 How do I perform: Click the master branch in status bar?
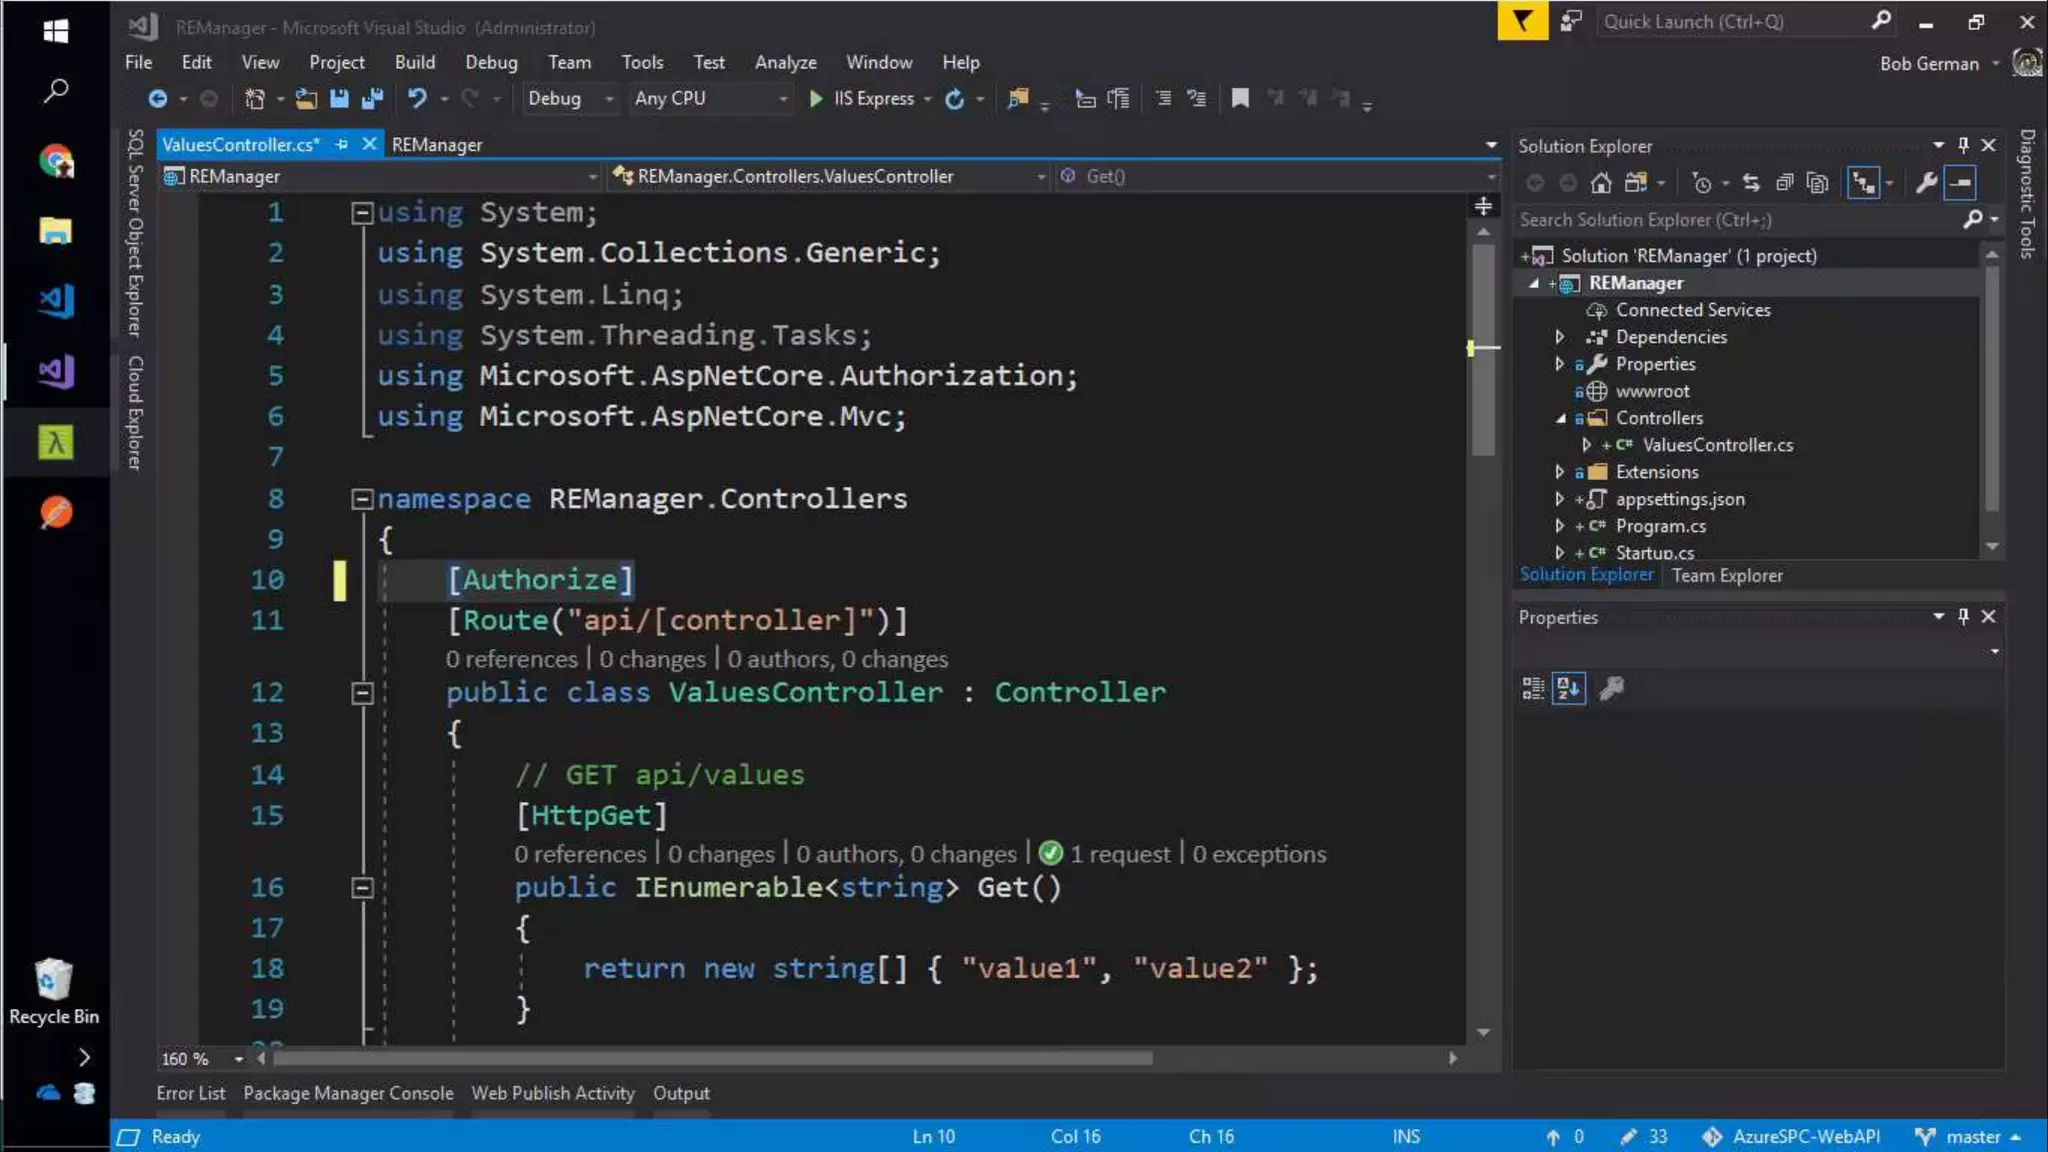(1972, 1136)
